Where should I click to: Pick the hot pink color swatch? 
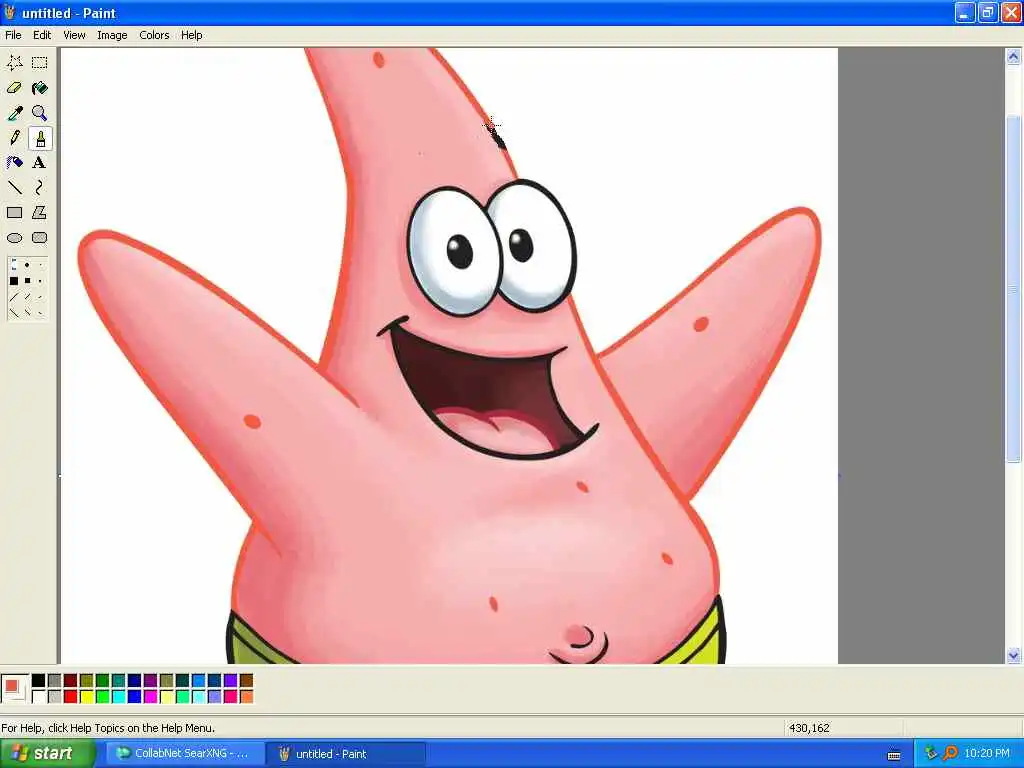pos(231,697)
